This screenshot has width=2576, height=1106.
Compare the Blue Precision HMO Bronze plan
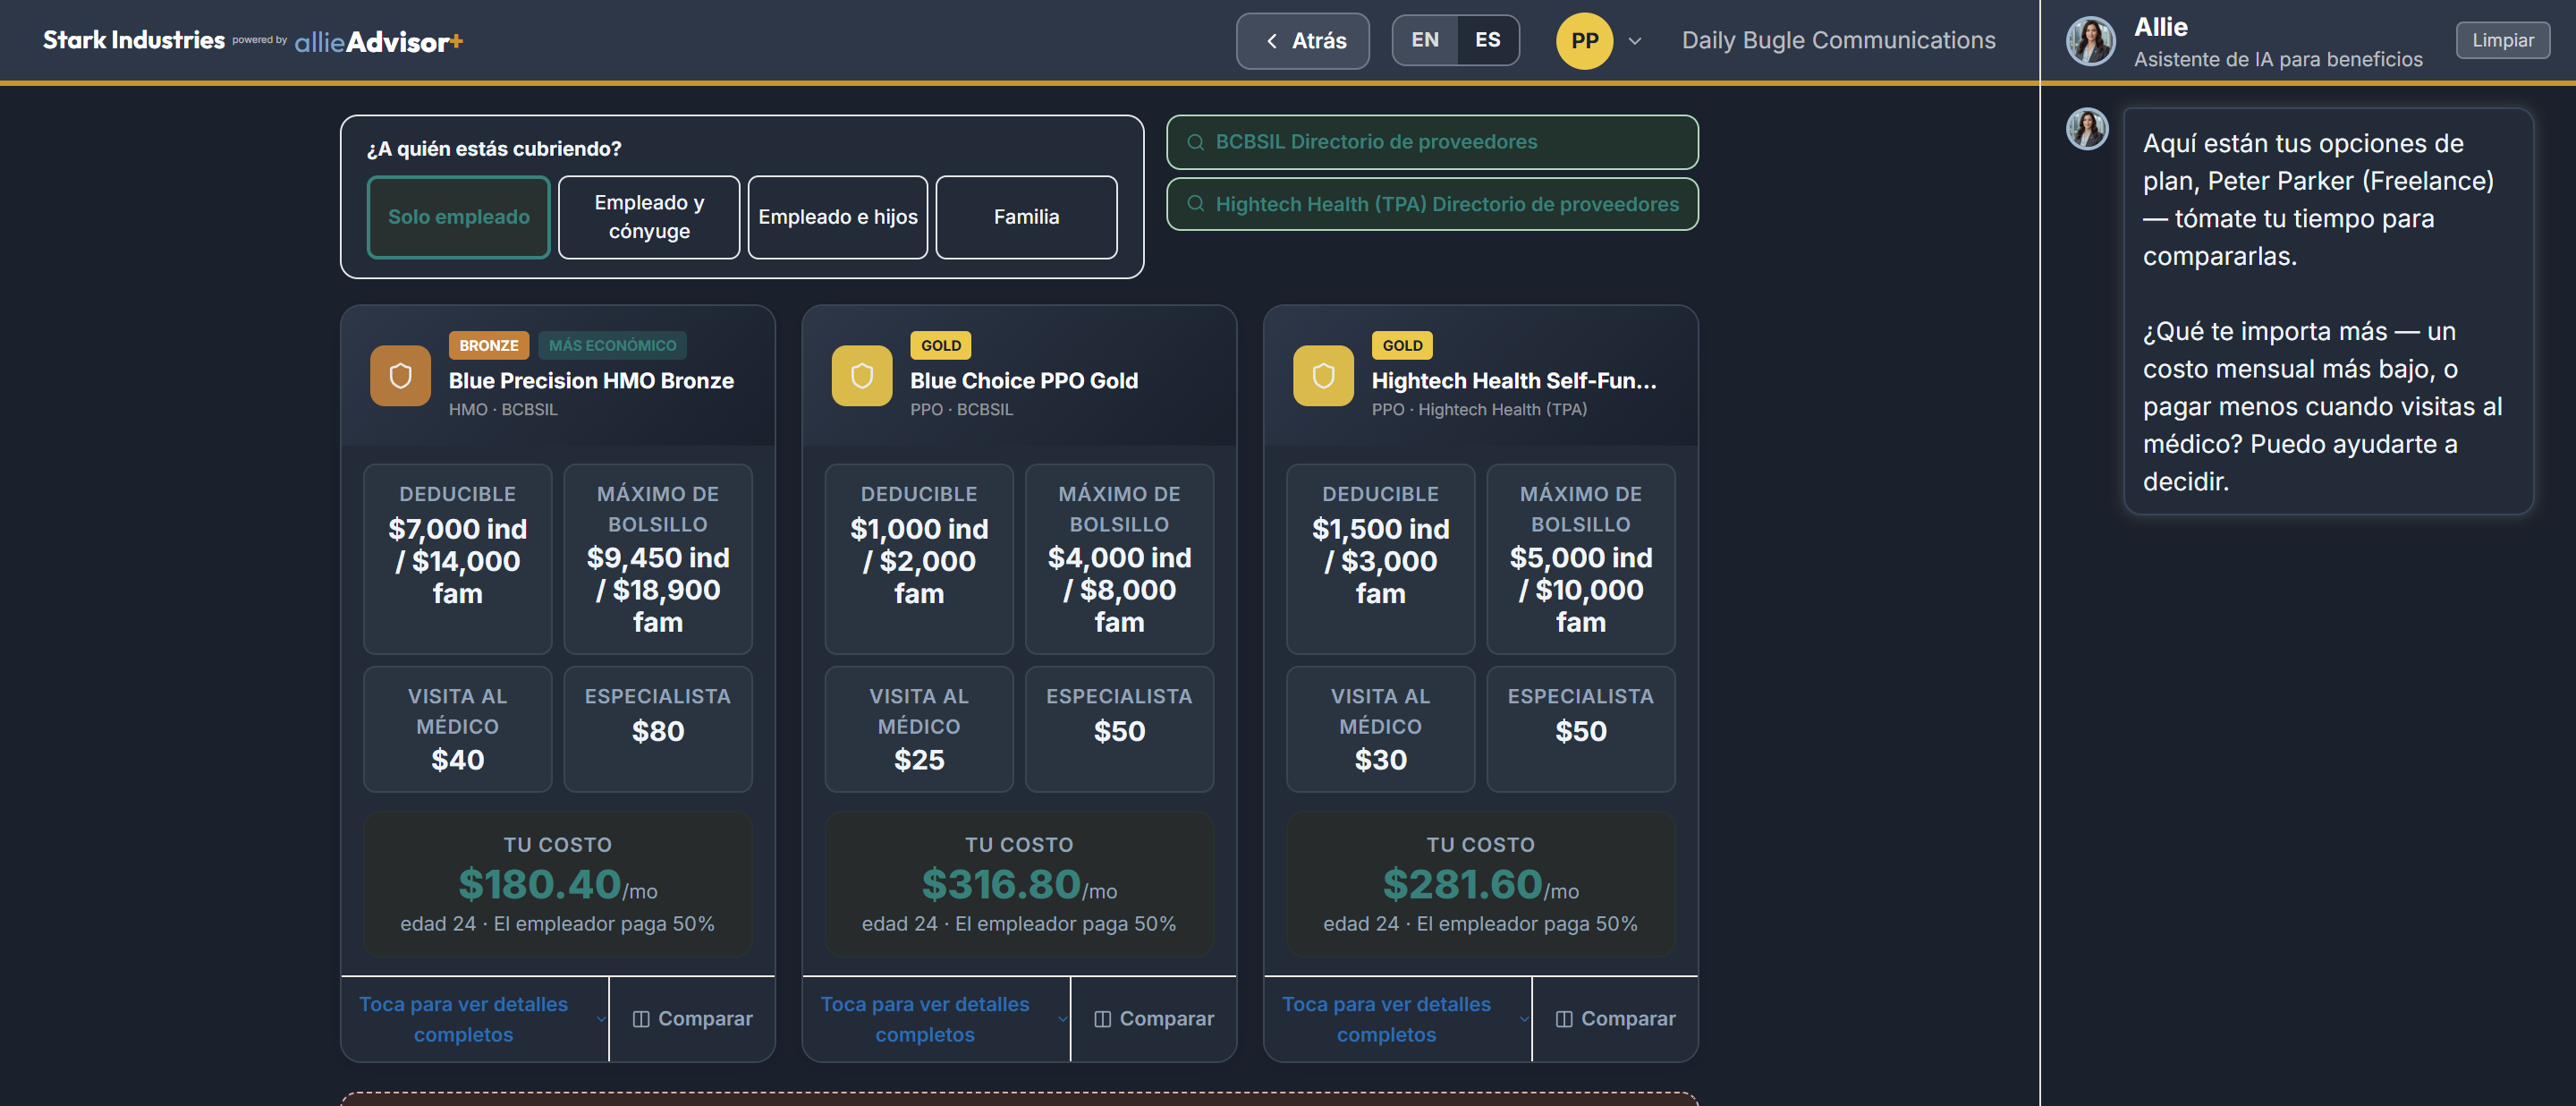(692, 1019)
